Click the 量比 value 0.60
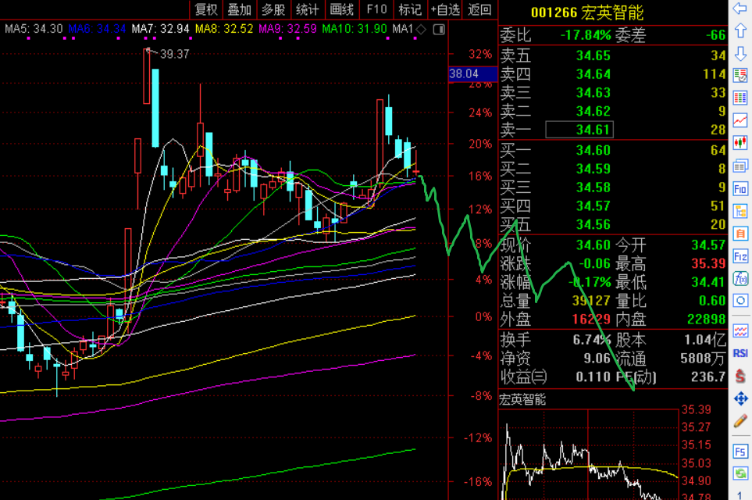The height and width of the screenshot is (500, 752). 712,301
